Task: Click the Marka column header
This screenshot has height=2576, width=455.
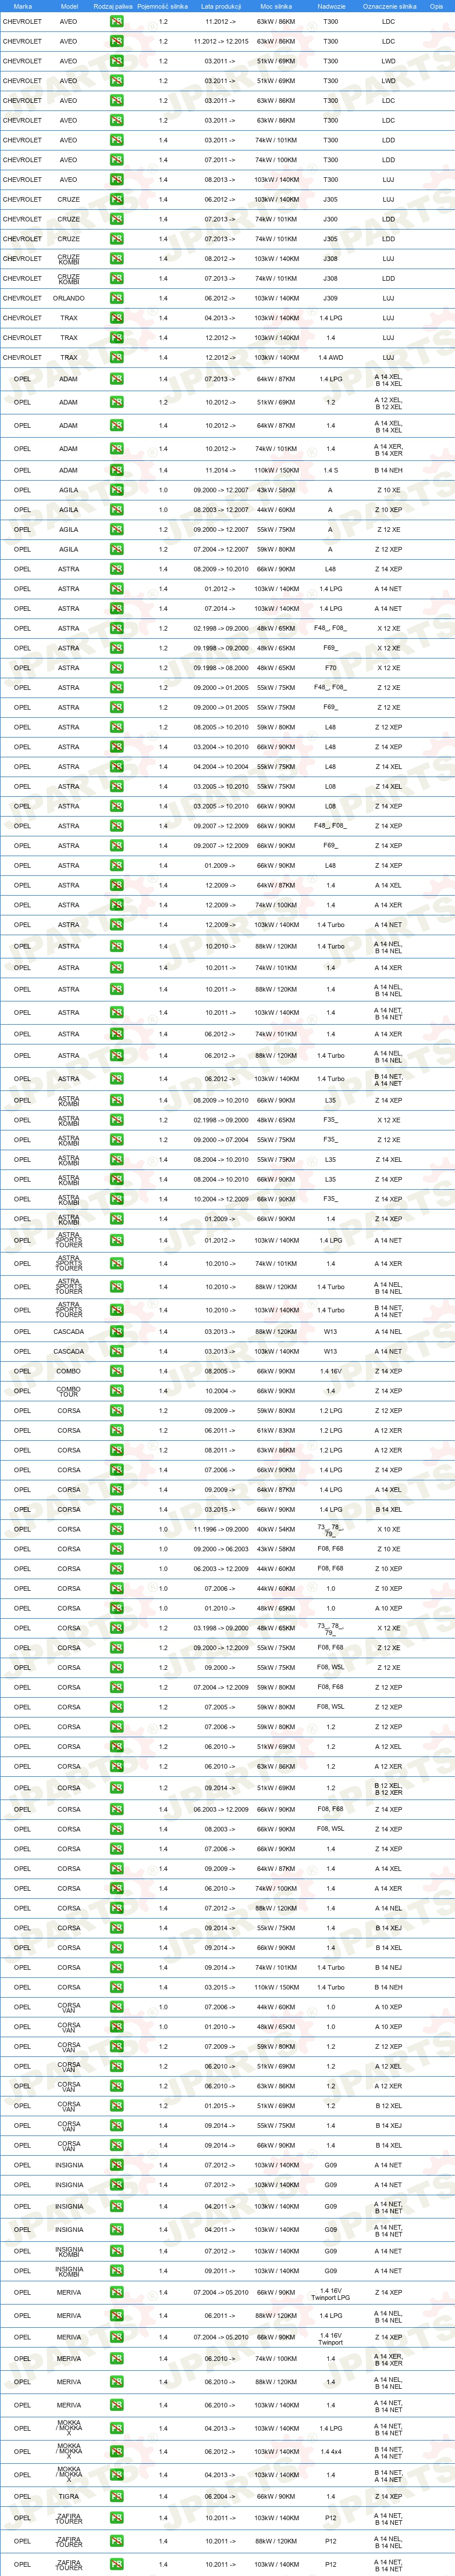Action: tap(22, 6)
